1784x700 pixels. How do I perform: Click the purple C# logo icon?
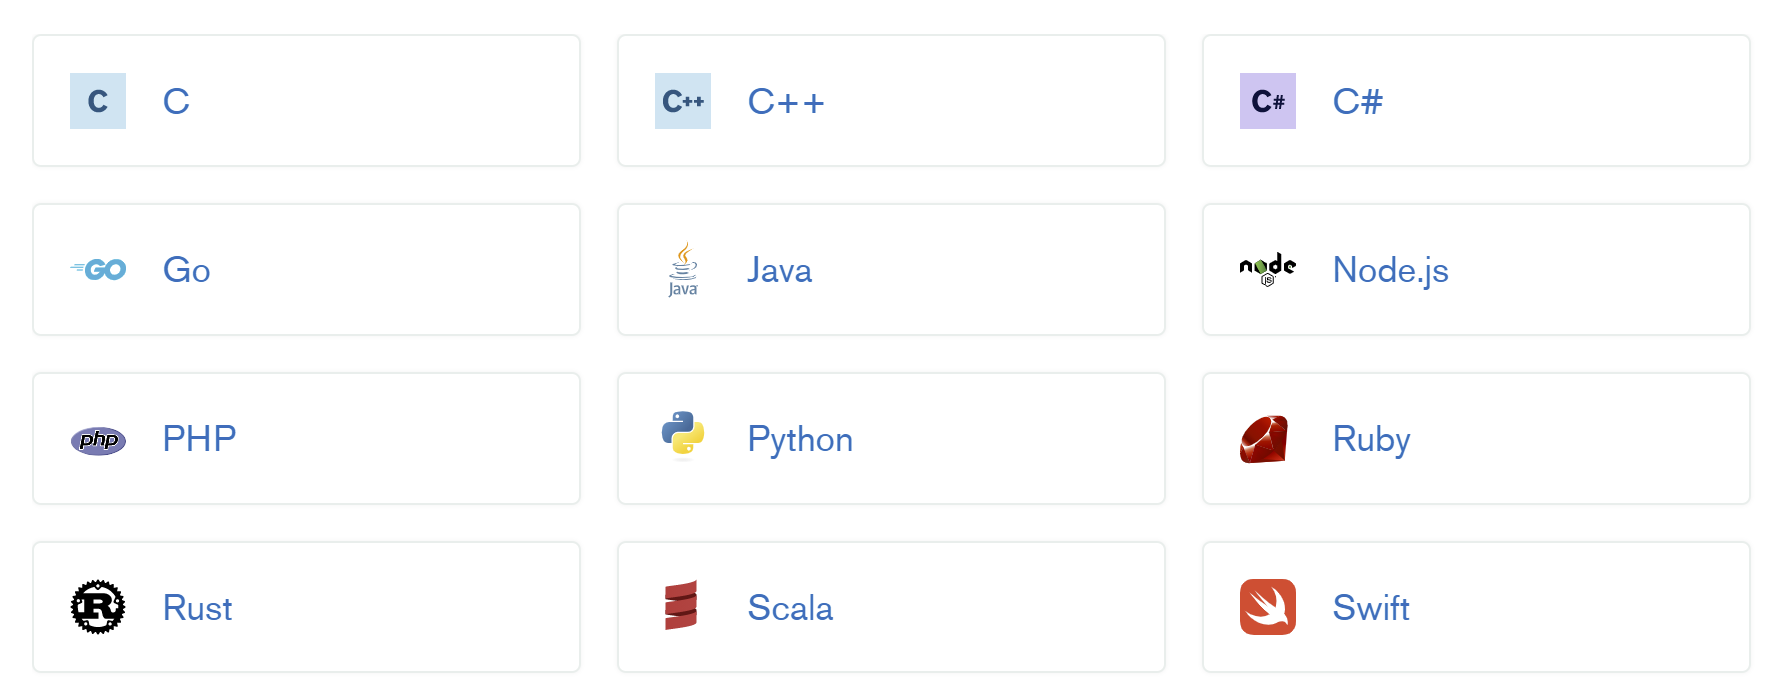1267,101
